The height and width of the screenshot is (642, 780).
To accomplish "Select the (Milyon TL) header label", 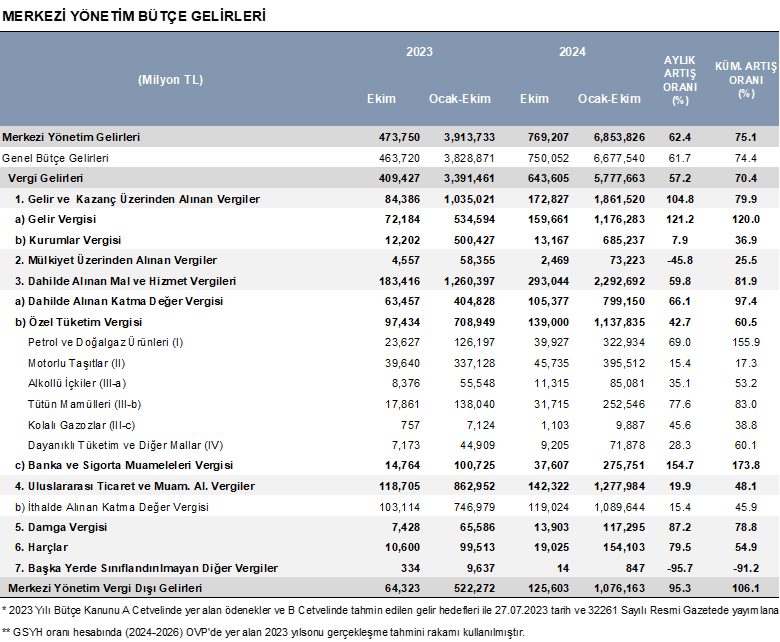I will (170, 80).
